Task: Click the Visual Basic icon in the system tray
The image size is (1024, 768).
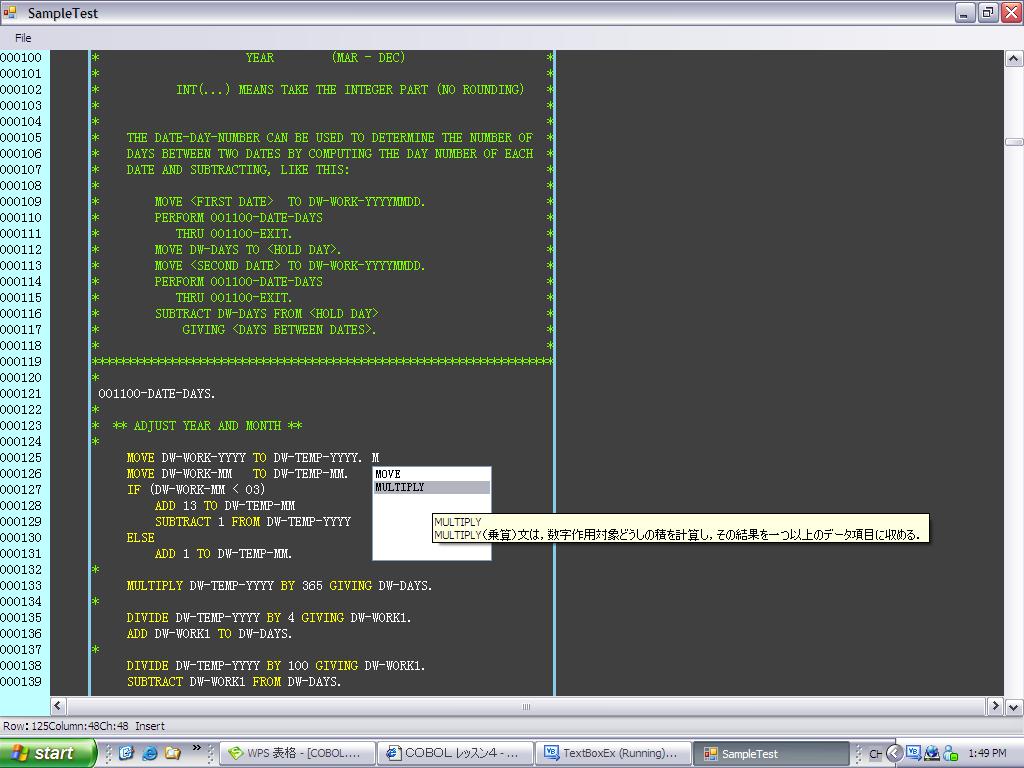Action: [914, 752]
